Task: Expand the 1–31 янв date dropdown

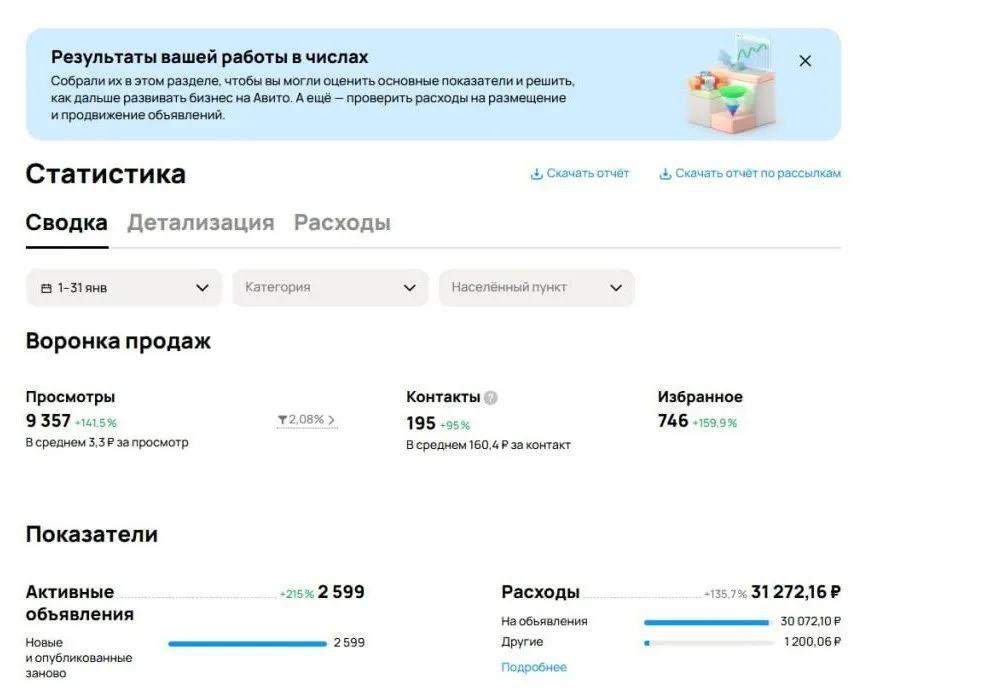Action: coord(124,288)
